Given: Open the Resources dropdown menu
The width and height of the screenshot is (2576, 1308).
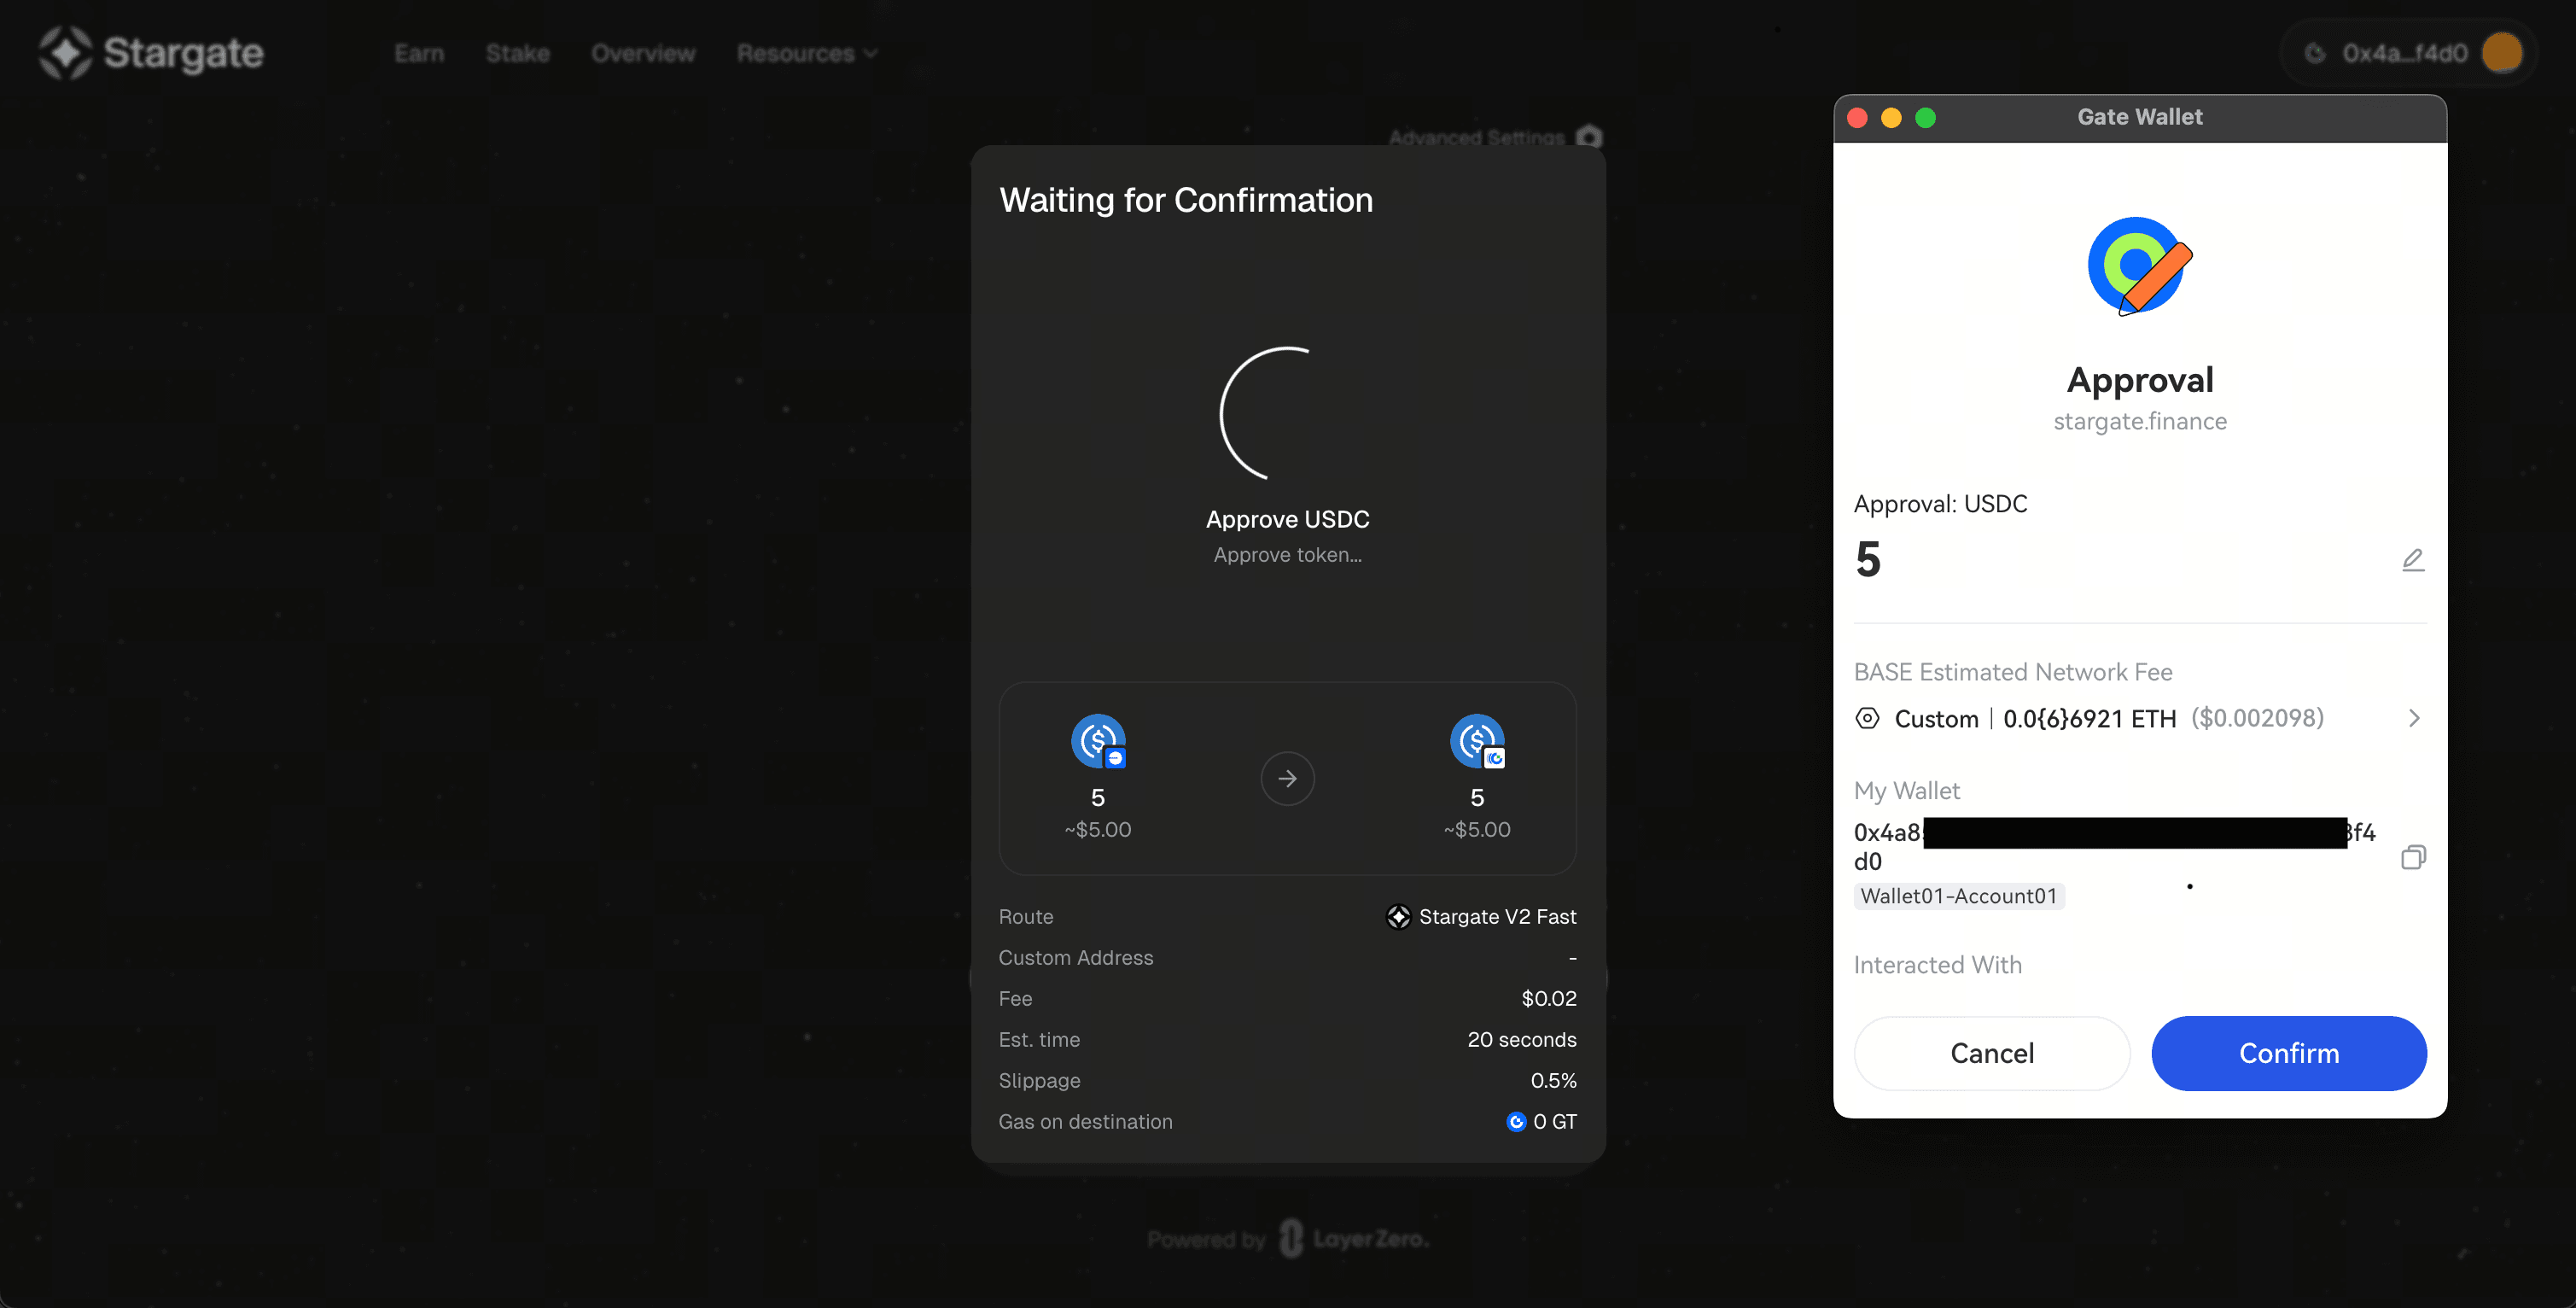Looking at the screenshot, I should click(806, 53).
